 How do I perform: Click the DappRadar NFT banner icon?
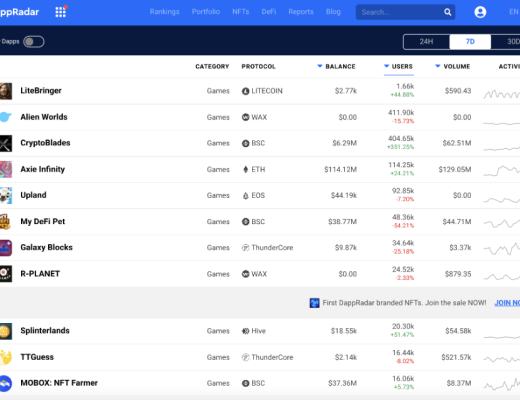314,303
